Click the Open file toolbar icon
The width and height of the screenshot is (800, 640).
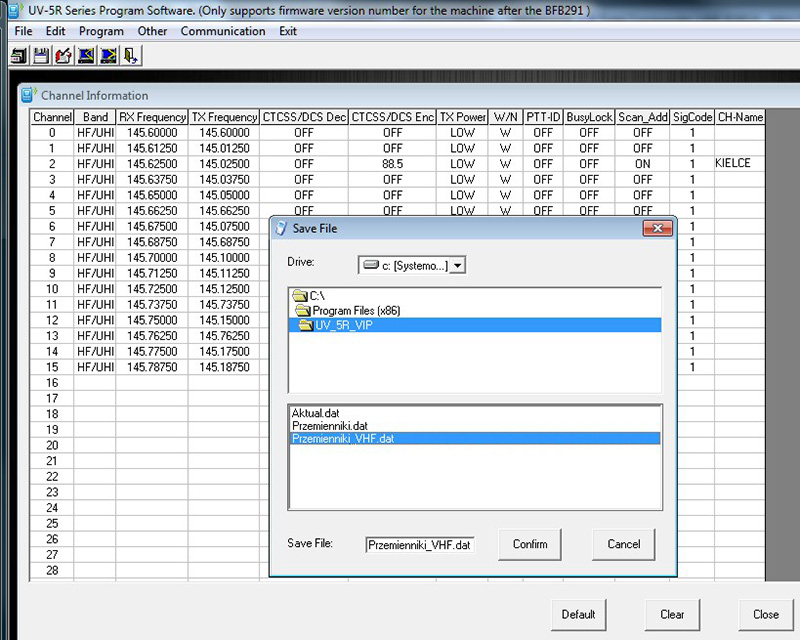tap(19, 55)
